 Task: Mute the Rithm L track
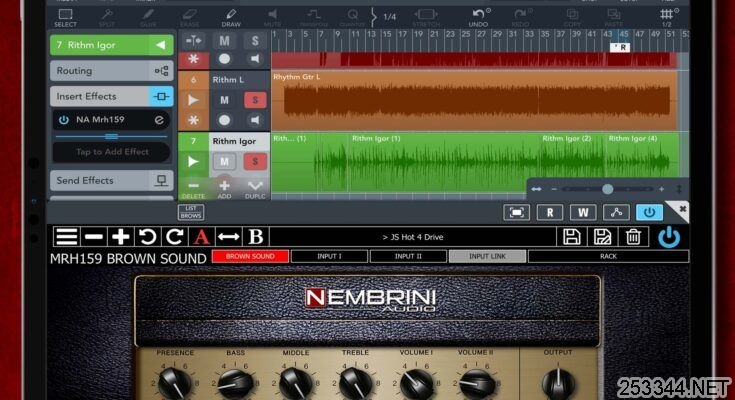pyautogui.click(x=225, y=100)
